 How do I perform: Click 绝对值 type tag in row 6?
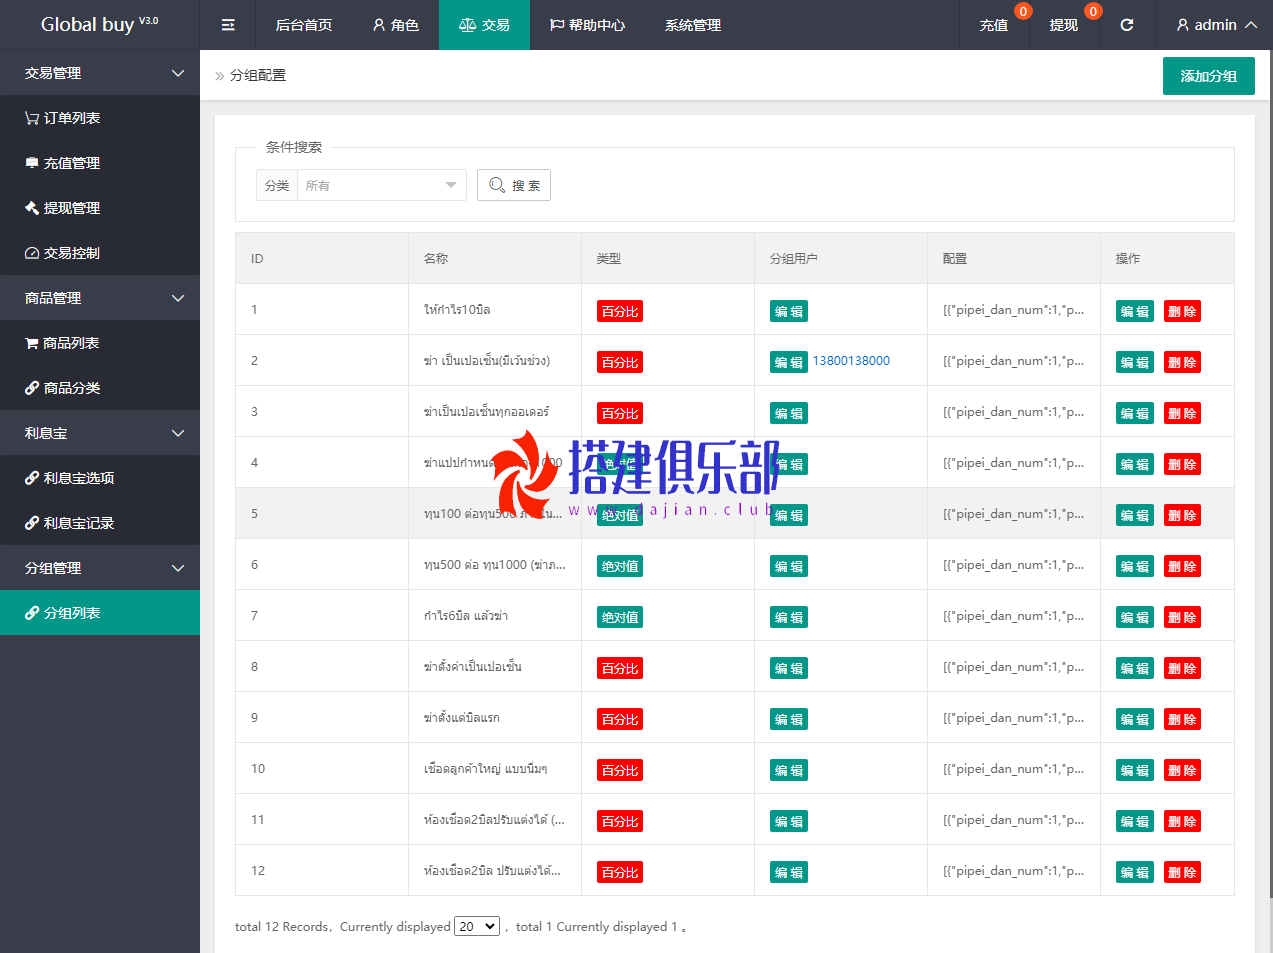pos(620,566)
